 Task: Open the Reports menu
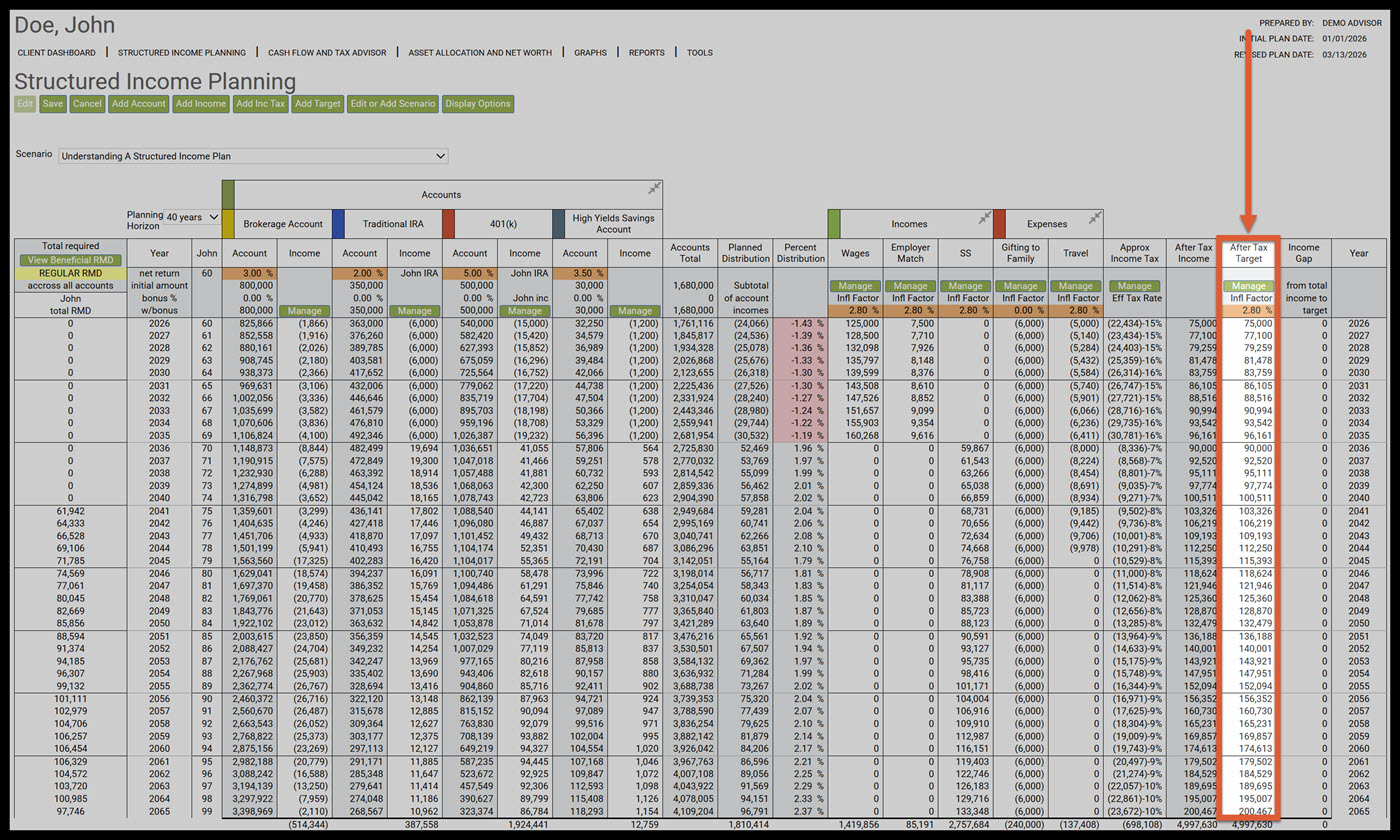tap(646, 52)
